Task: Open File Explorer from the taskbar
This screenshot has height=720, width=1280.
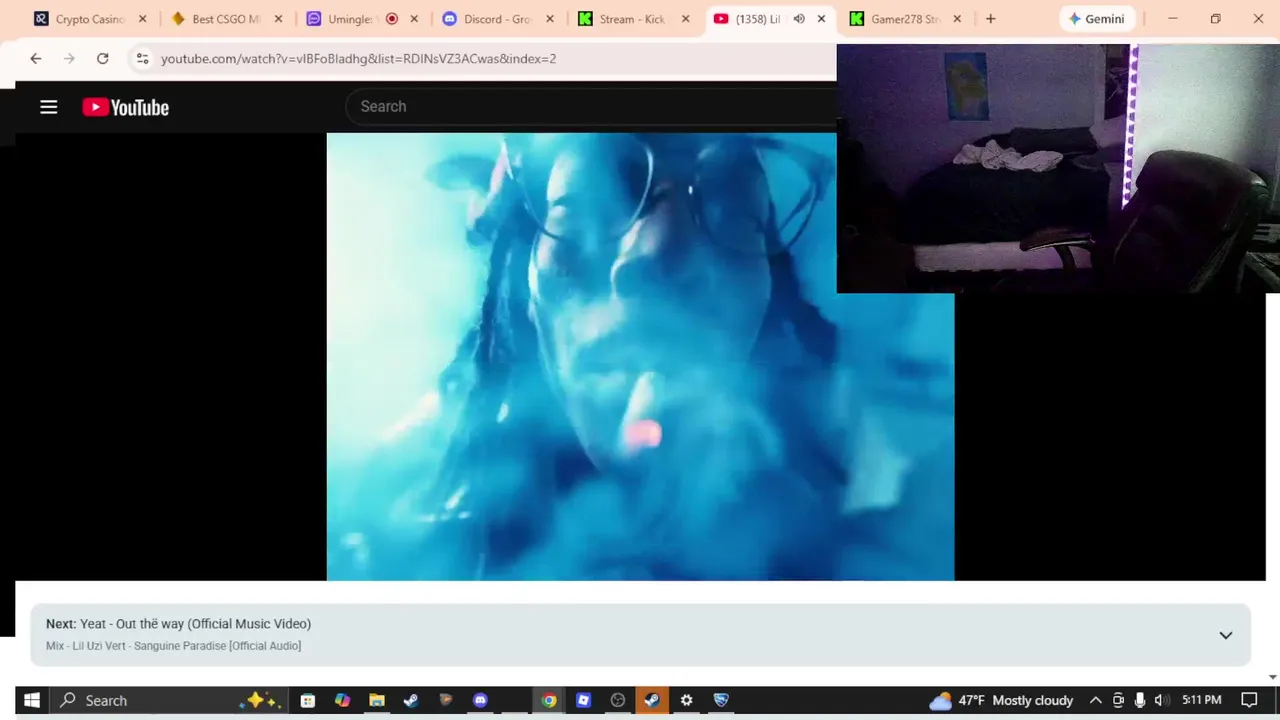Action: 376,700
